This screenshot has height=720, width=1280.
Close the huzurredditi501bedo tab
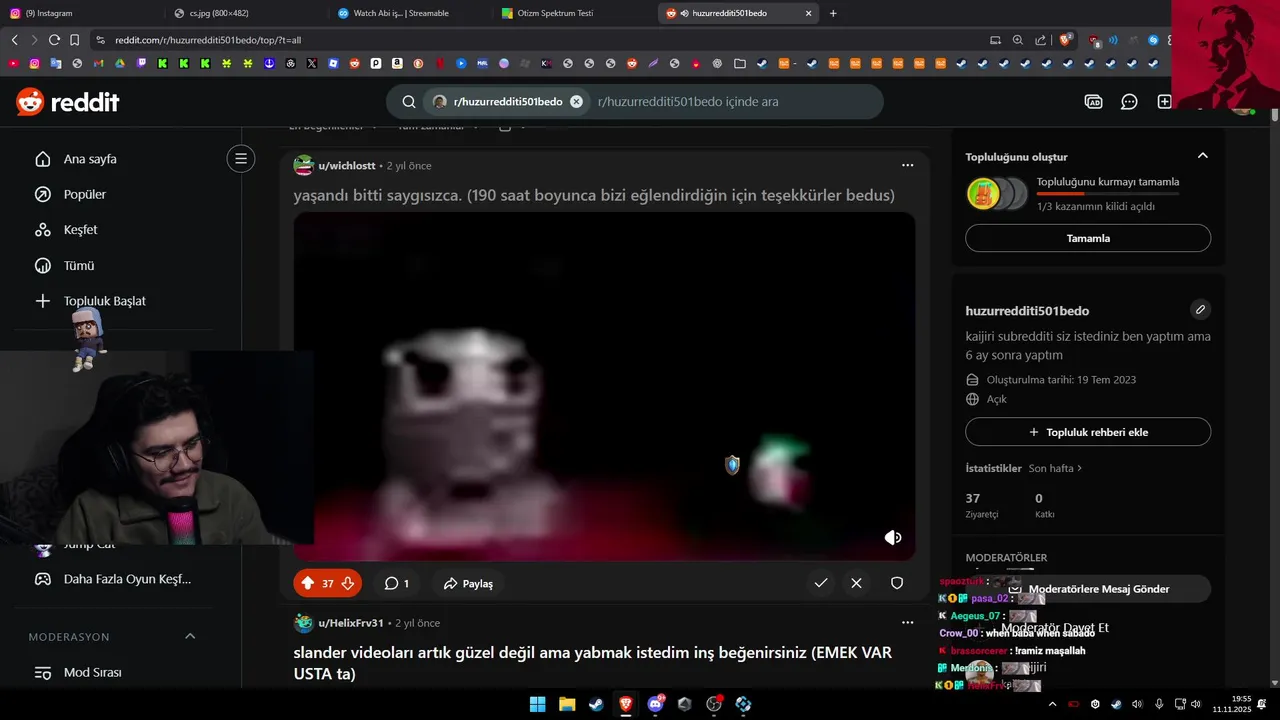coord(808,13)
